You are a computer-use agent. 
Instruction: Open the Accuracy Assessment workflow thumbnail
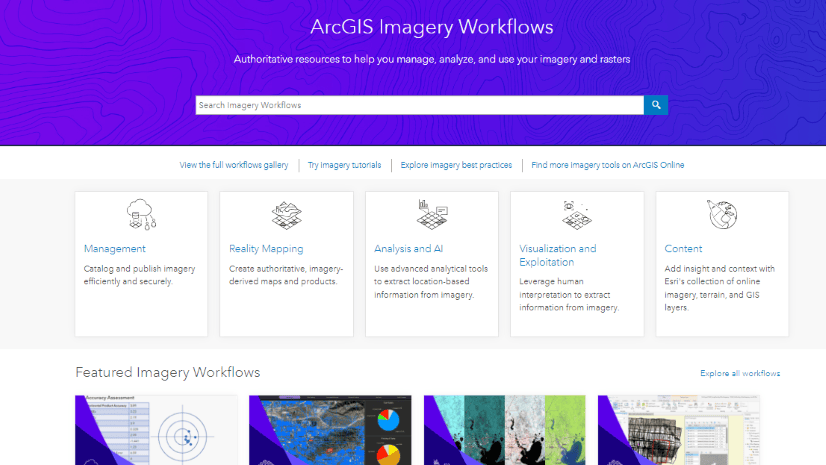pos(156,430)
